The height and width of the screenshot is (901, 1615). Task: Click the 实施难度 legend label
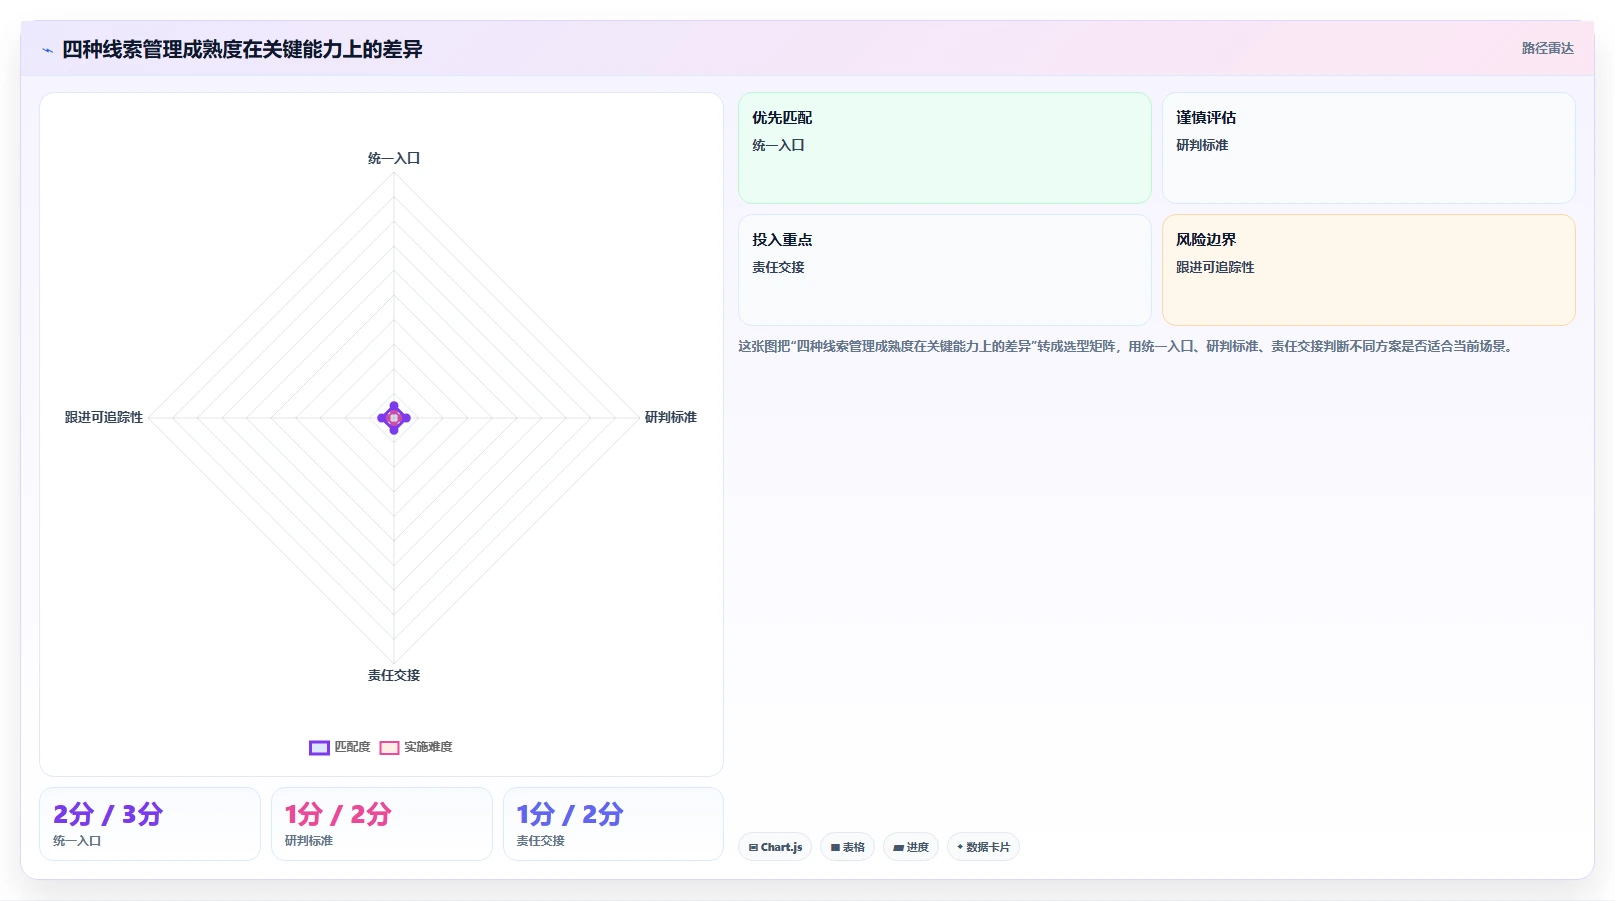pyautogui.click(x=428, y=747)
